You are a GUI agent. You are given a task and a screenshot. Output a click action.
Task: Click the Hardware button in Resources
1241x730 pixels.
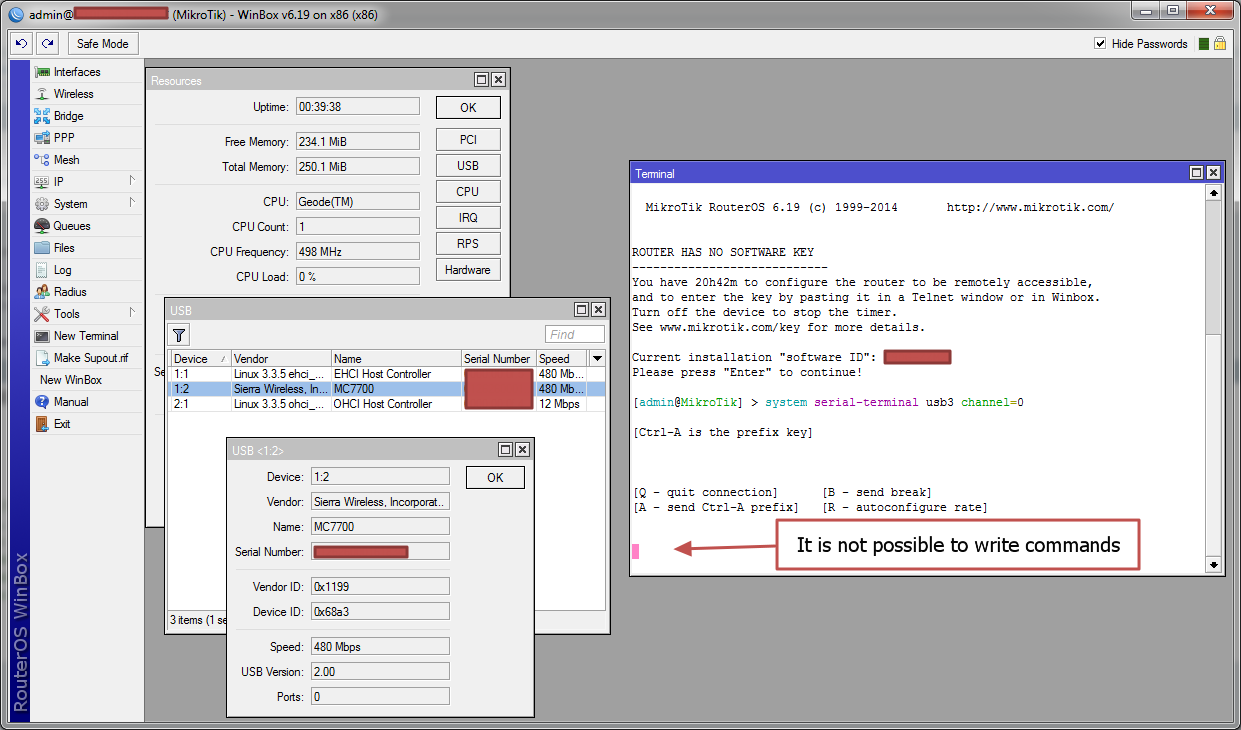[468, 270]
